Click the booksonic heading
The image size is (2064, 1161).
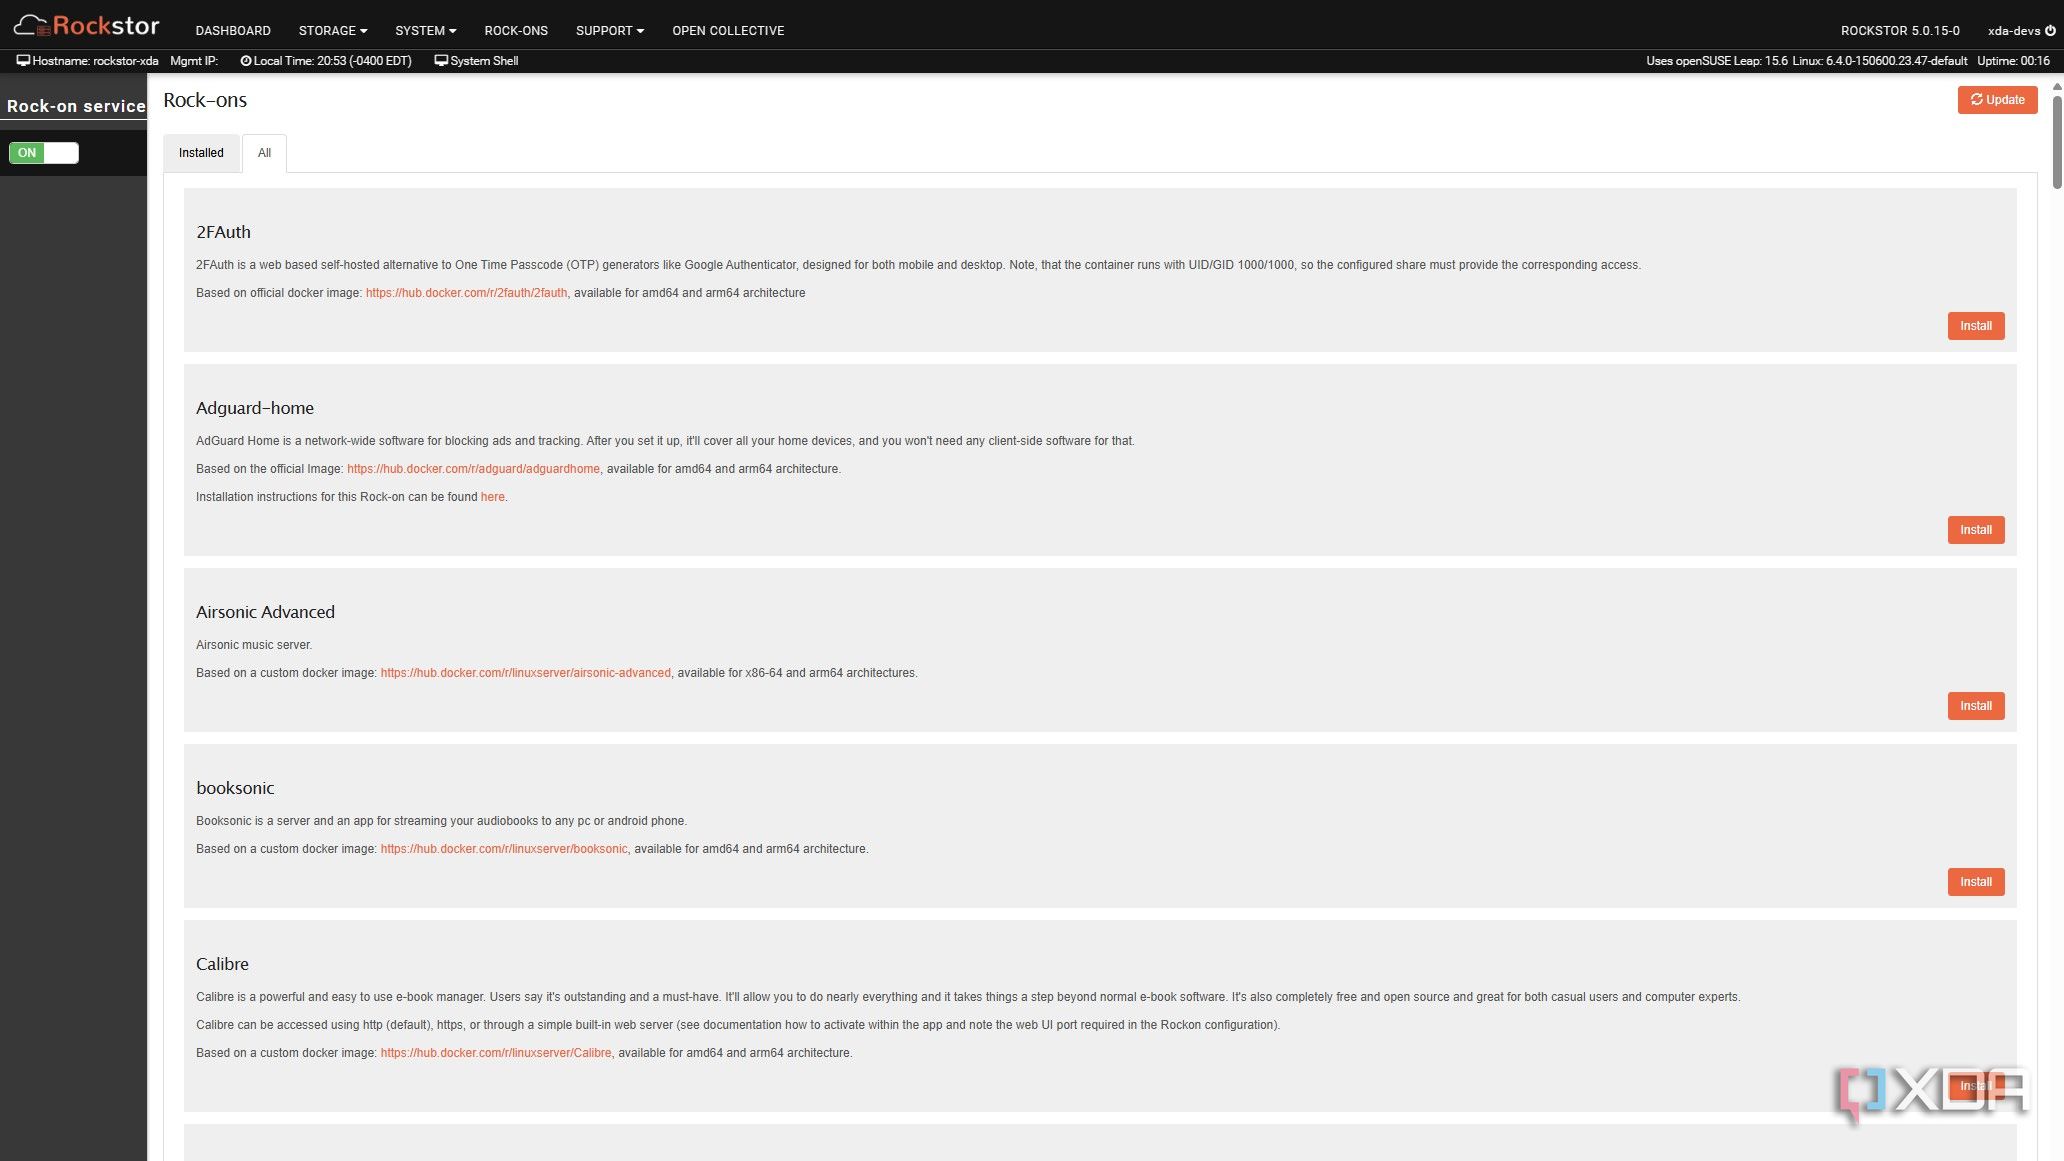[235, 788]
